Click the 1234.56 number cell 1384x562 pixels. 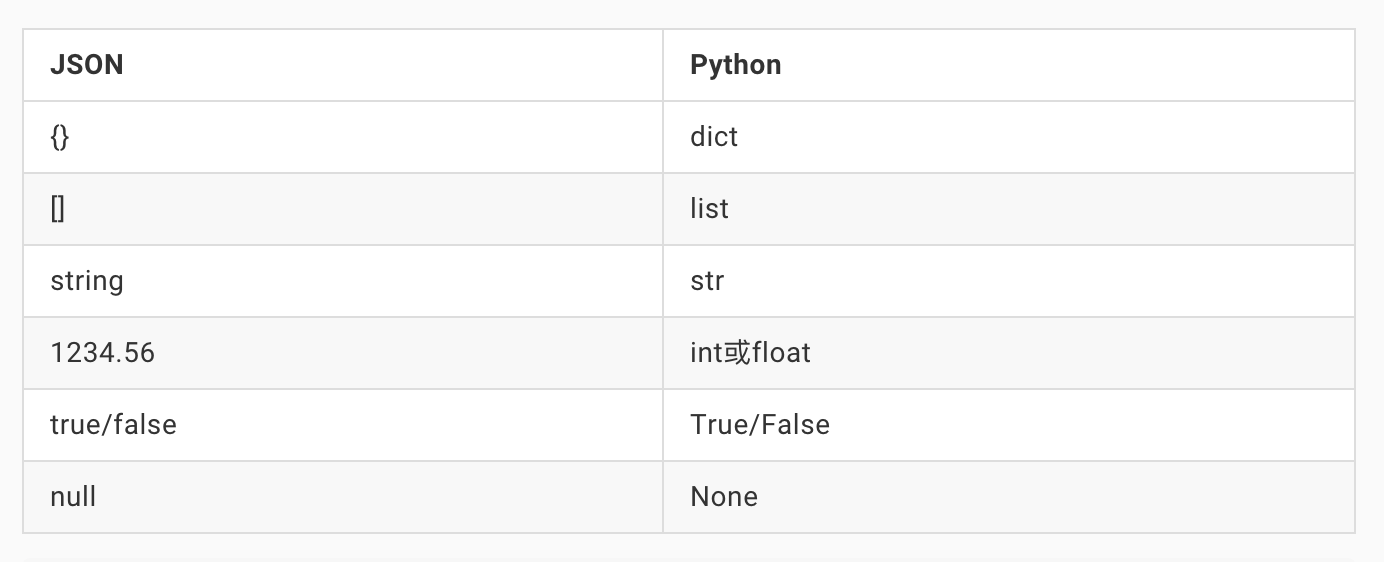click(x=103, y=353)
